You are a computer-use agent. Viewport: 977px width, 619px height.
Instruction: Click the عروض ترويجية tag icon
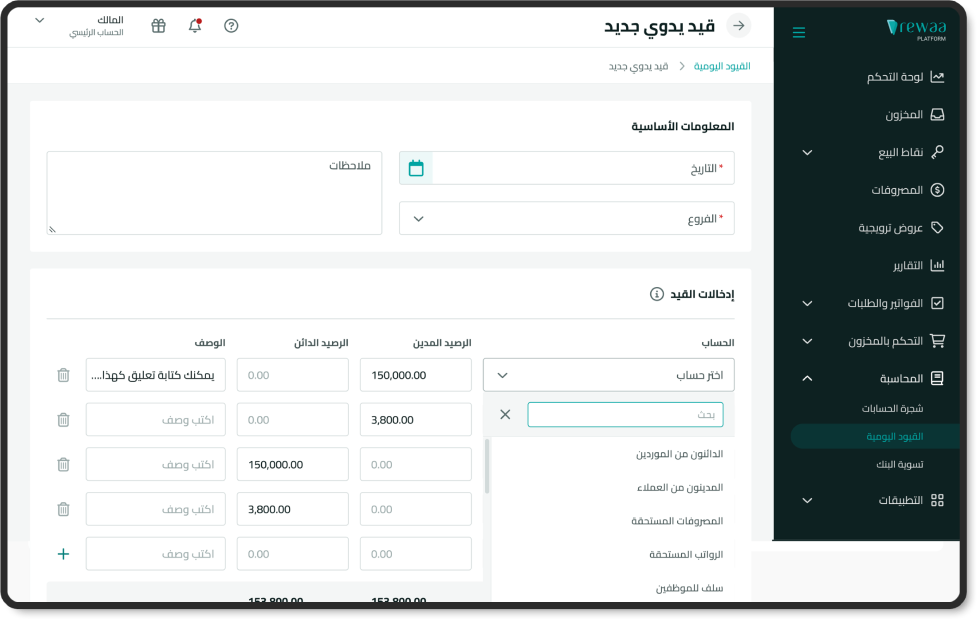click(x=937, y=228)
